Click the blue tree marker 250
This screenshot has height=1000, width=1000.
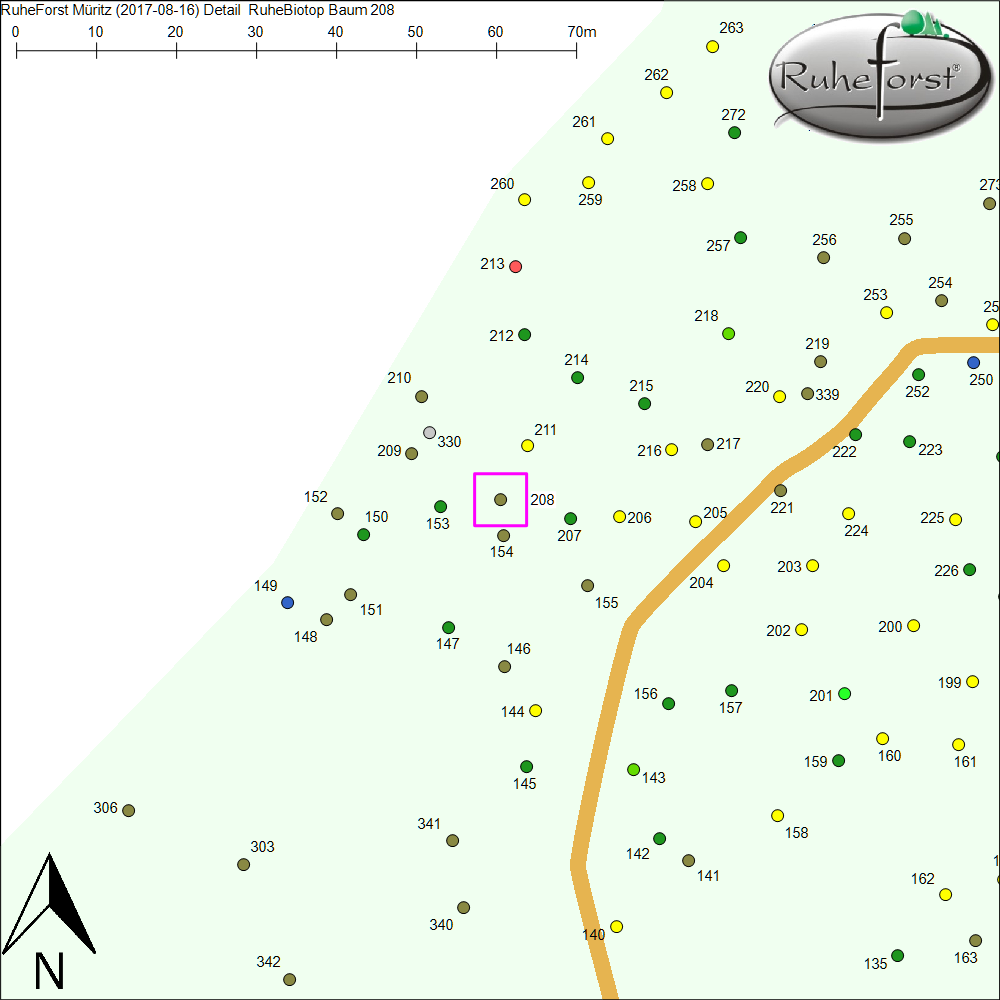click(x=973, y=362)
